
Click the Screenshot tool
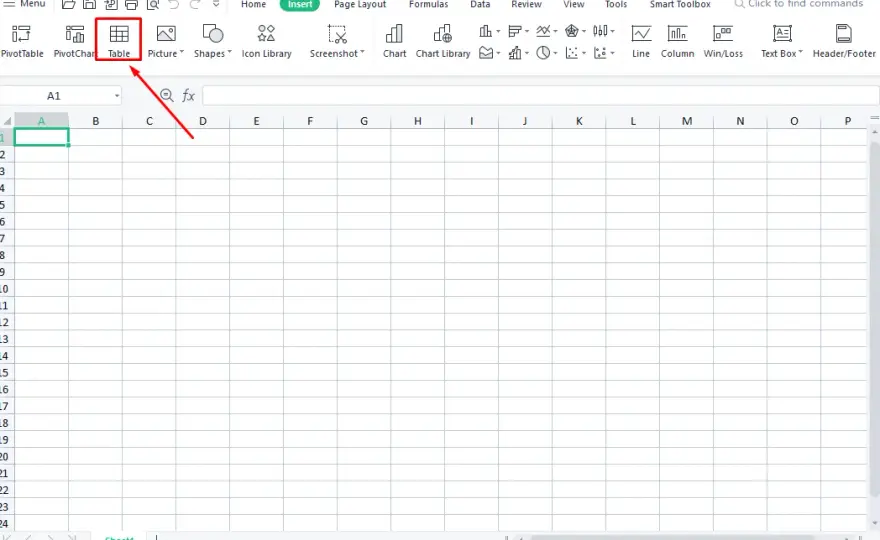[337, 42]
